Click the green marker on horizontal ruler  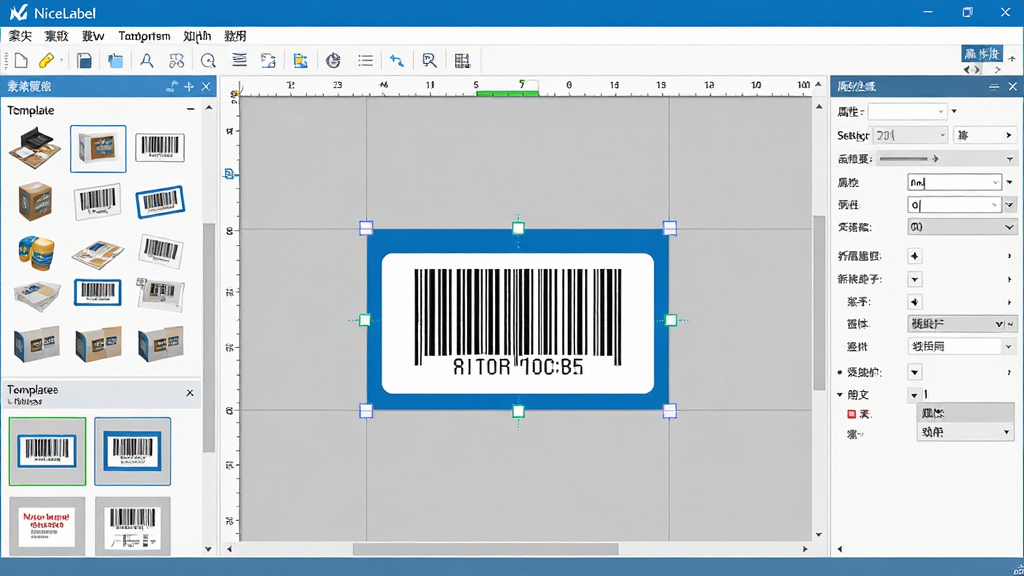point(507,93)
